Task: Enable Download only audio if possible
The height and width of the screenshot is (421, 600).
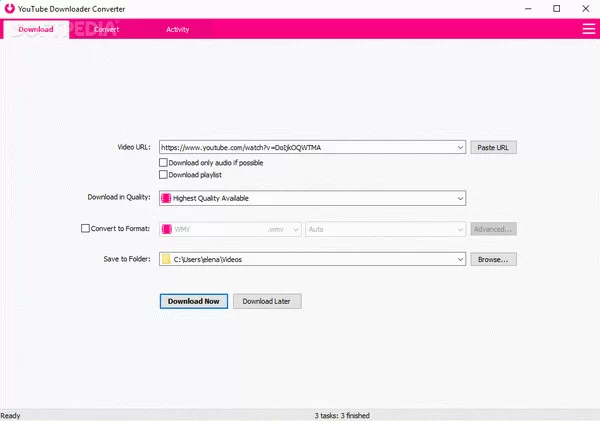Action: point(164,162)
